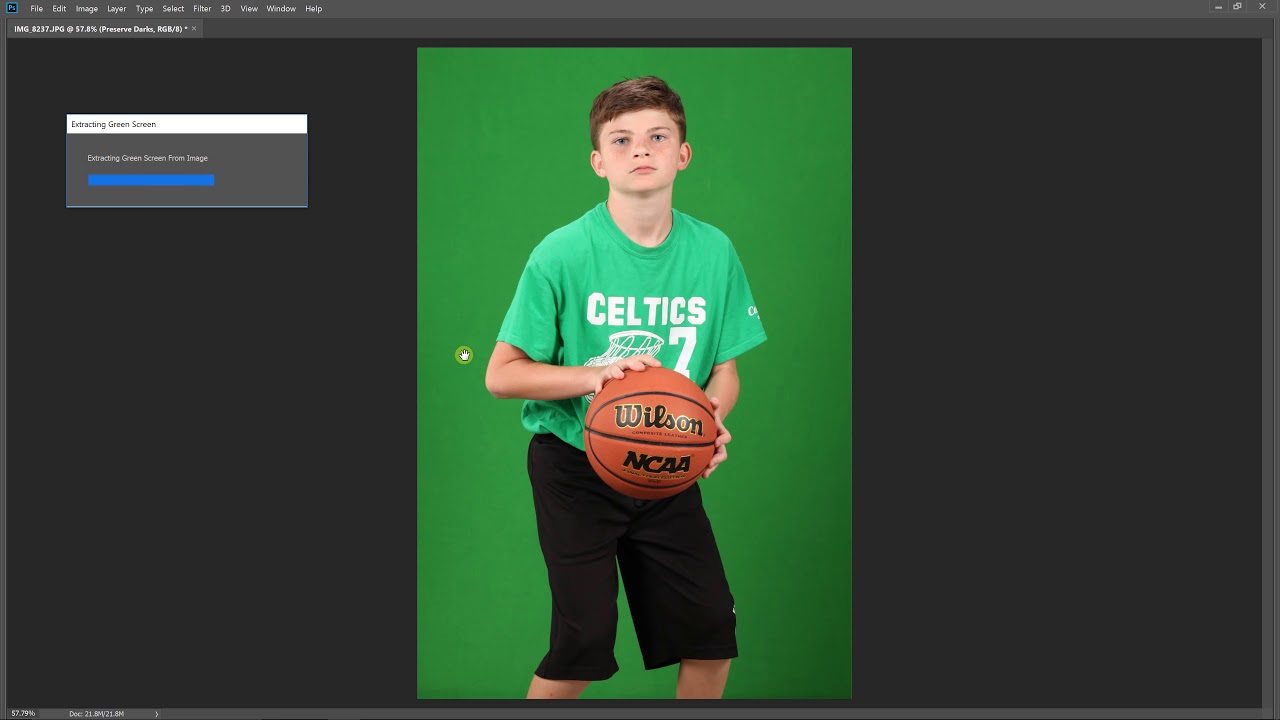This screenshot has width=1280, height=720.
Task: Open the File menu
Action: (36, 8)
